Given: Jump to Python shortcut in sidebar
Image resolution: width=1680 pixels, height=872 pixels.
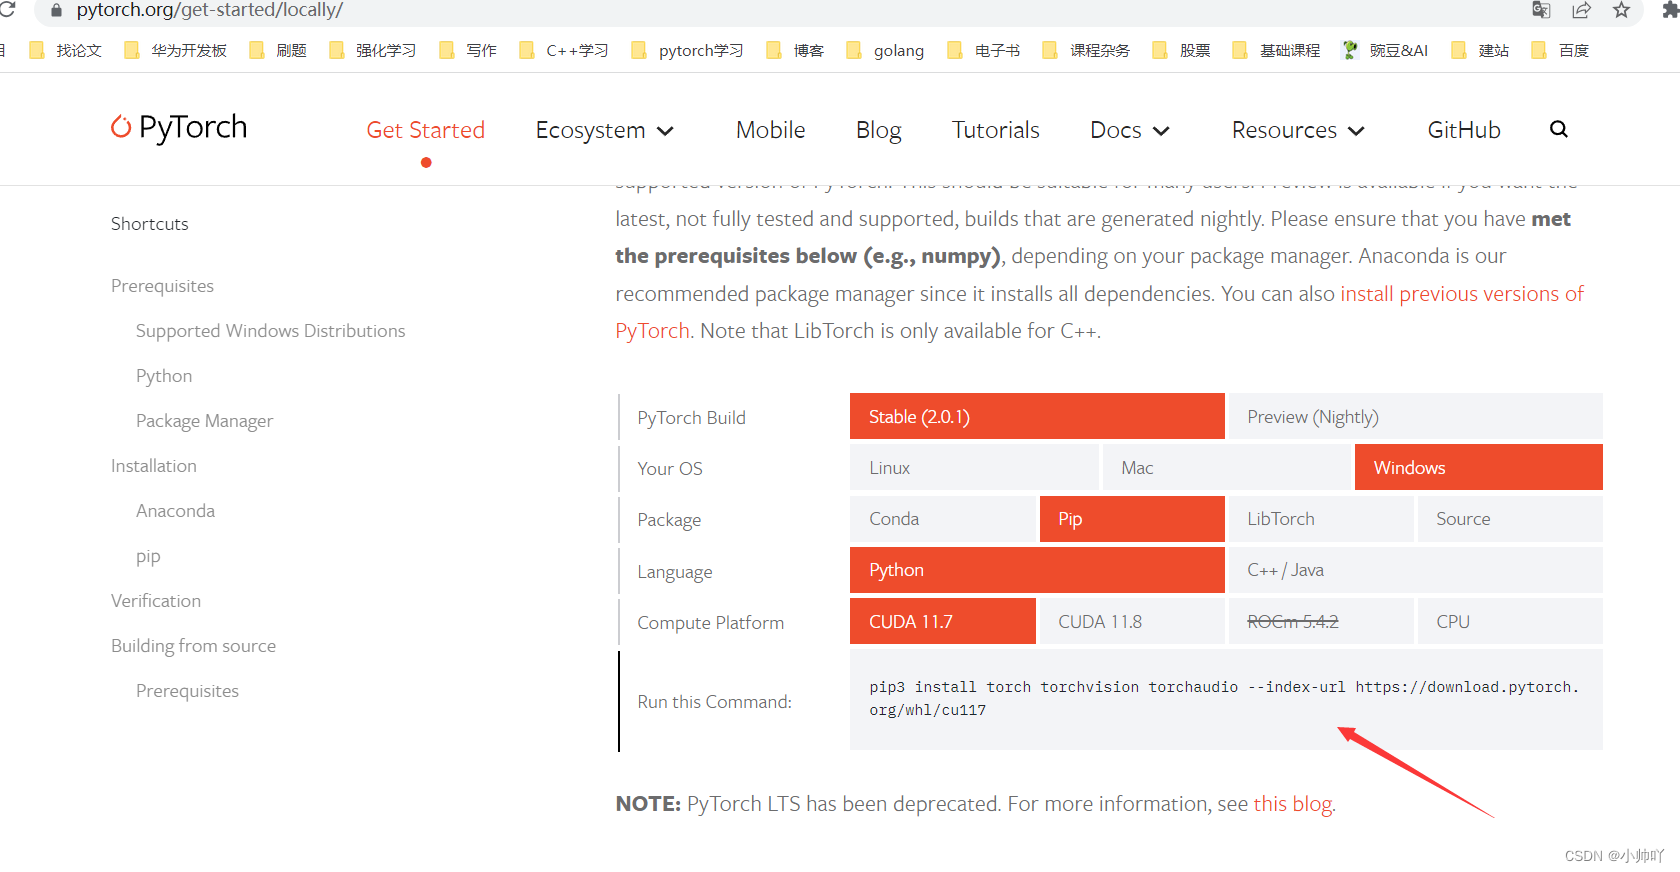Looking at the screenshot, I should click(x=164, y=375).
